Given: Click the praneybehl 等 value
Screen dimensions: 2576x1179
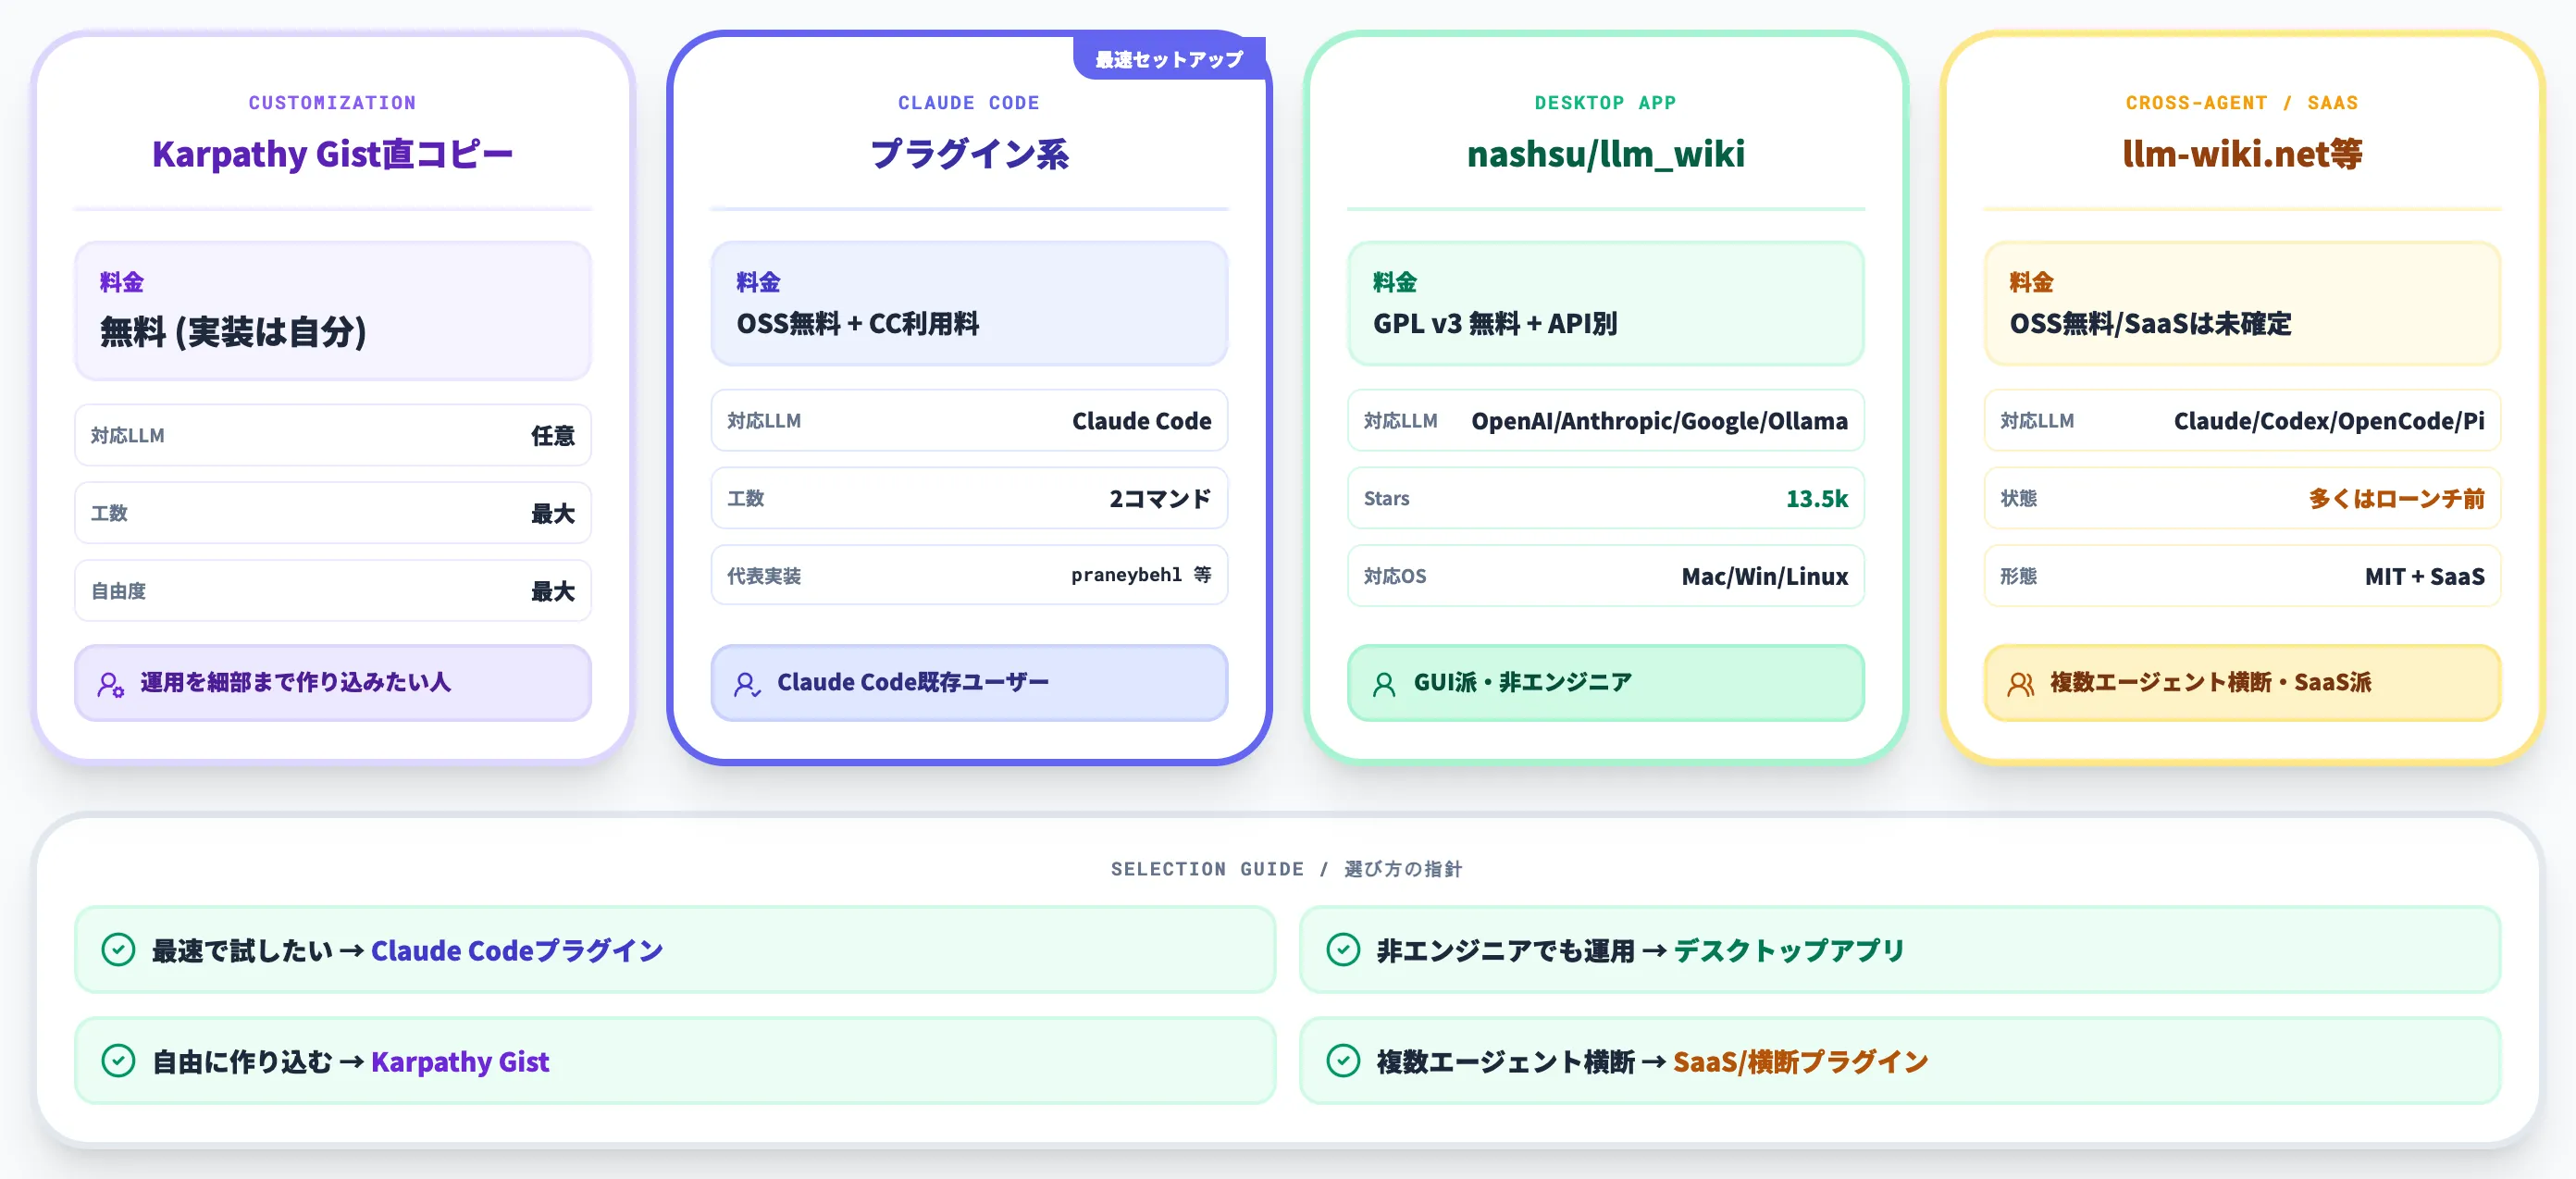Looking at the screenshot, I should 1141,575.
